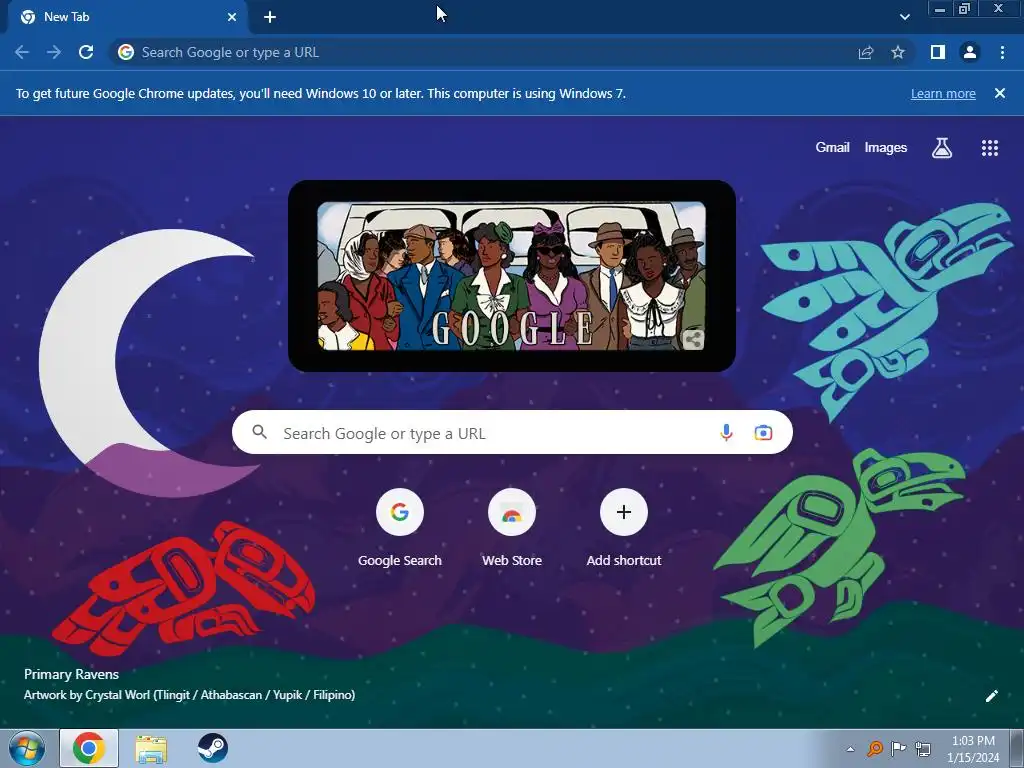Click the orange magnifier tray icon
This screenshot has height=768, width=1024.
click(874, 748)
